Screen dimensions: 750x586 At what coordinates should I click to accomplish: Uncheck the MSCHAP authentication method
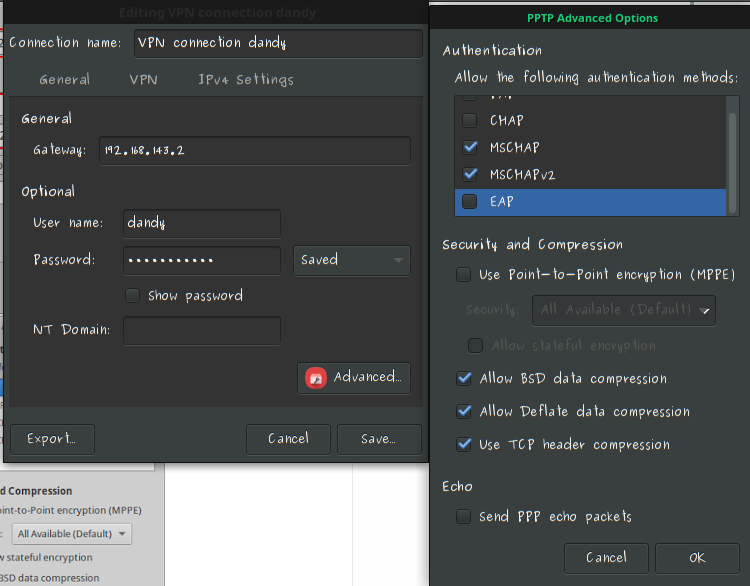coord(470,147)
